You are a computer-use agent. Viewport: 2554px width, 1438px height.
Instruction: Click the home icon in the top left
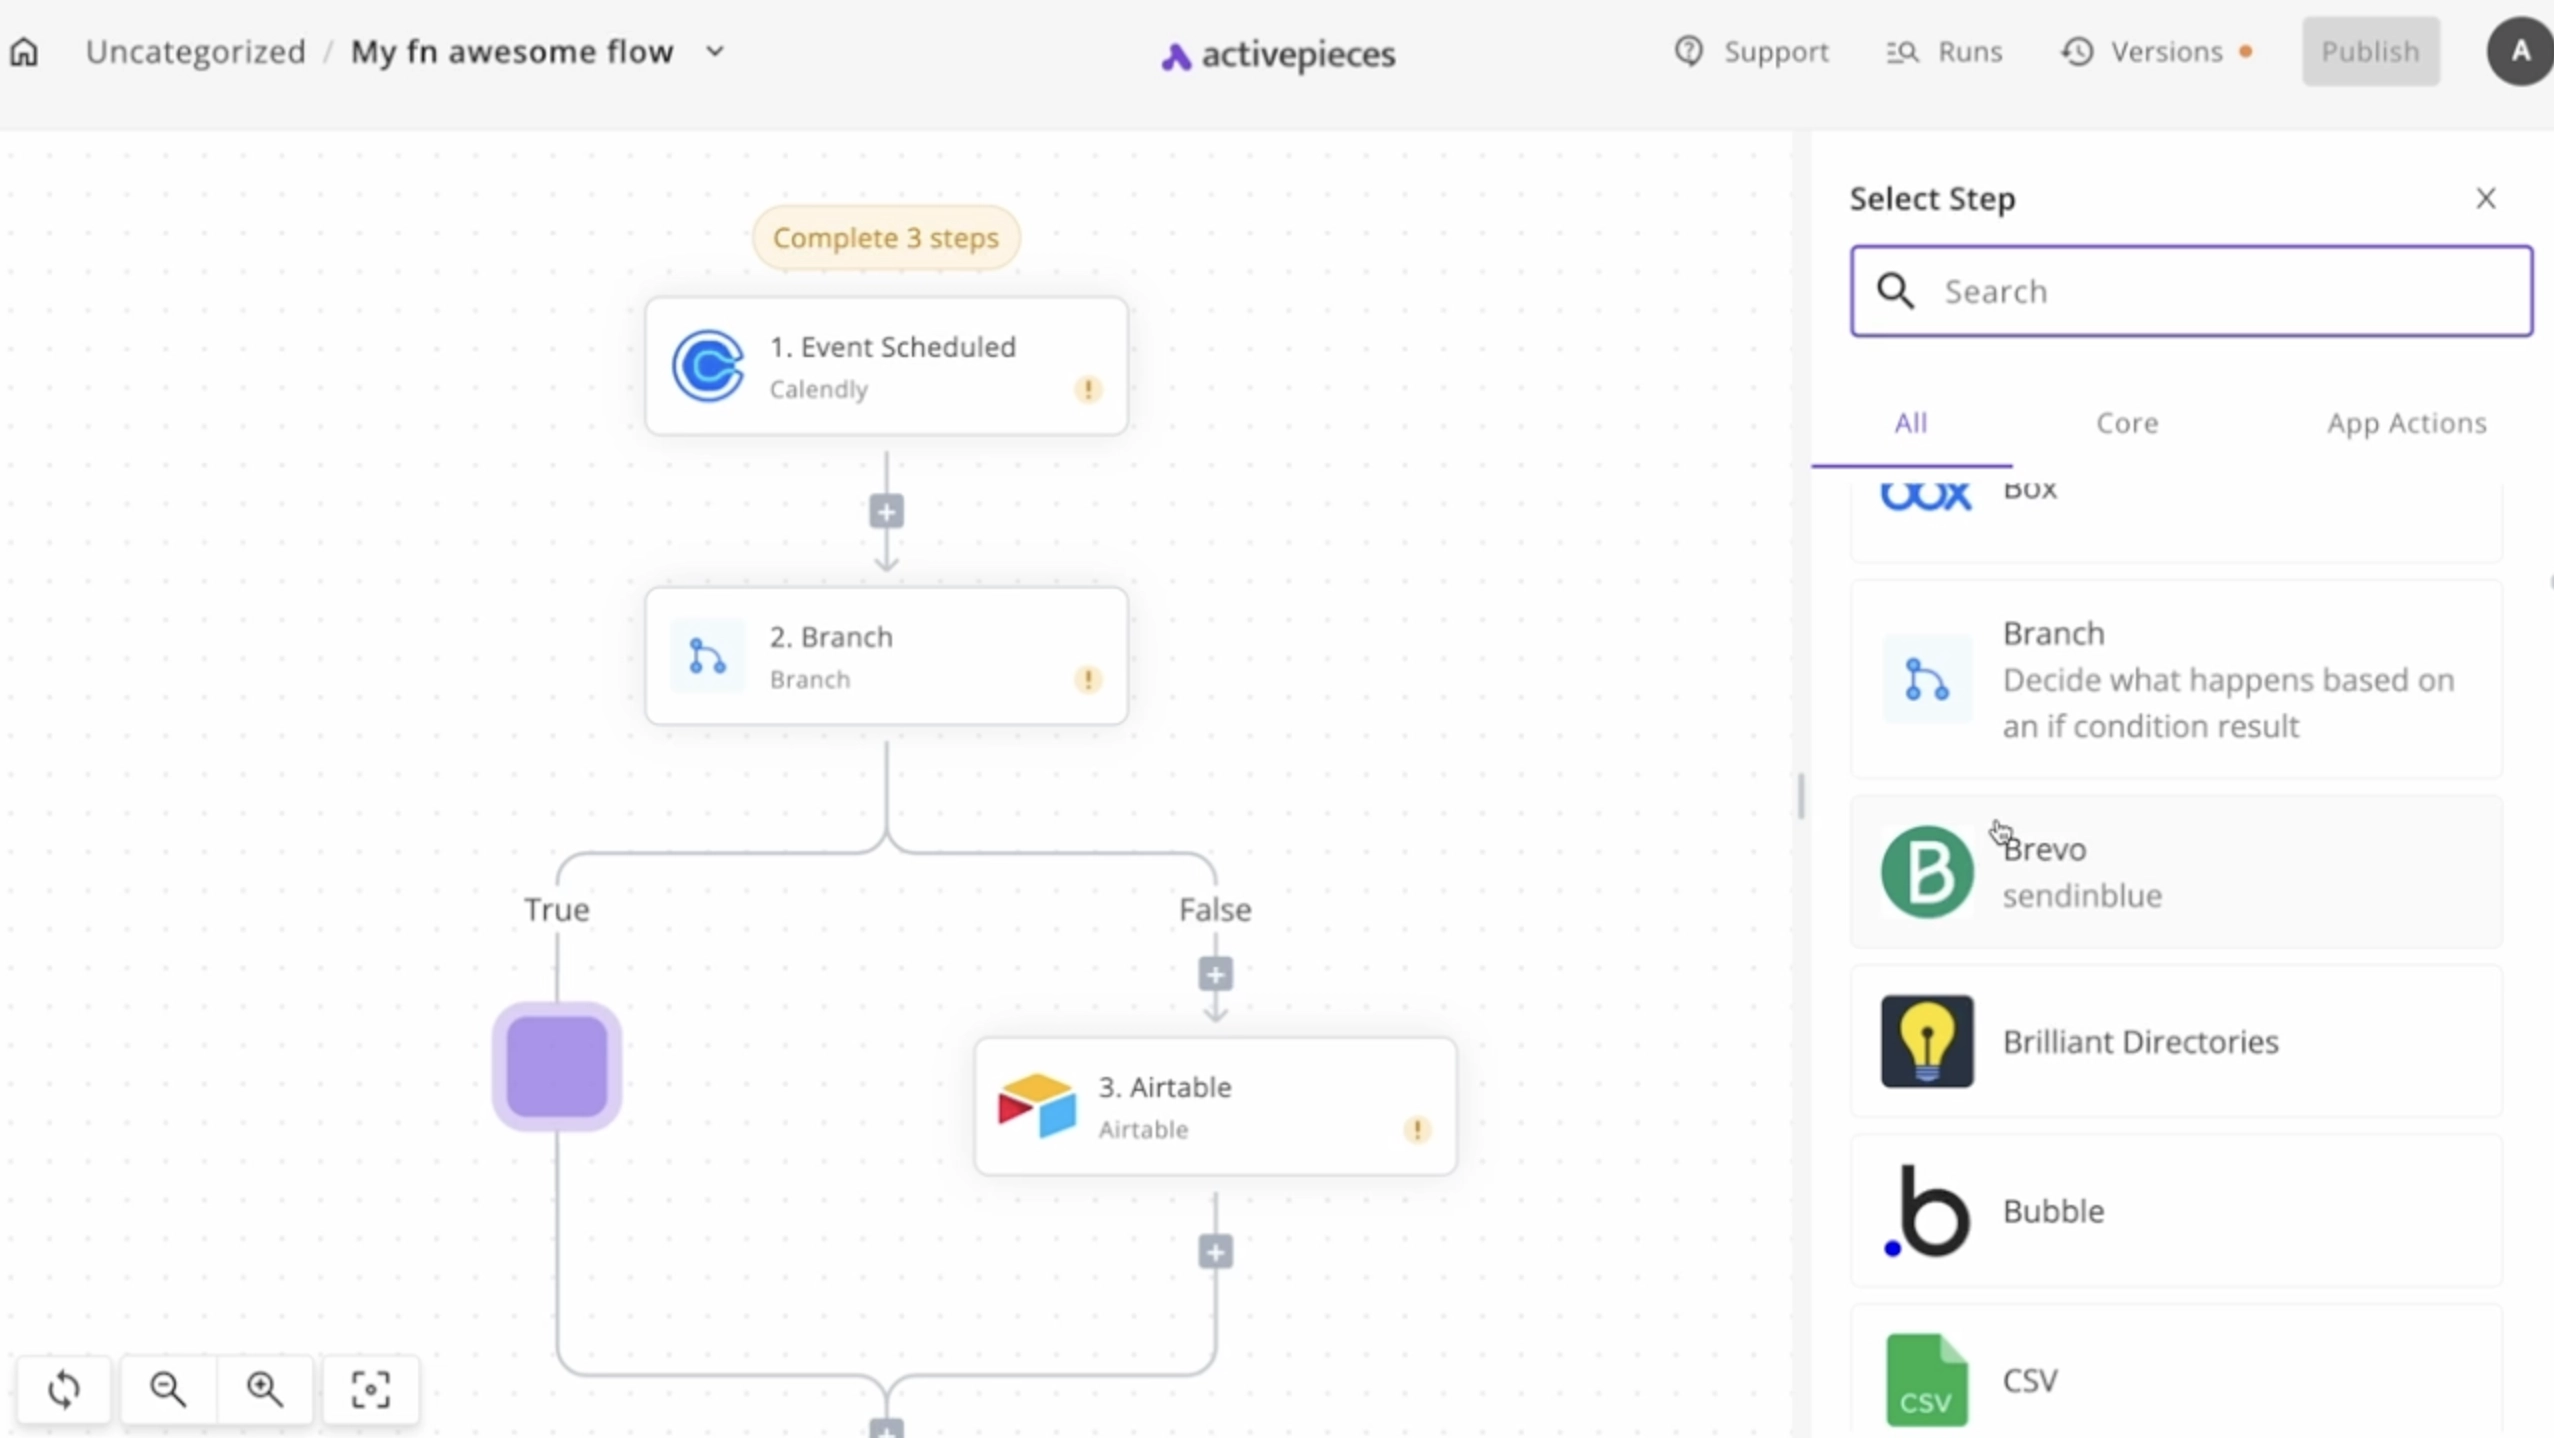pyautogui.click(x=23, y=51)
